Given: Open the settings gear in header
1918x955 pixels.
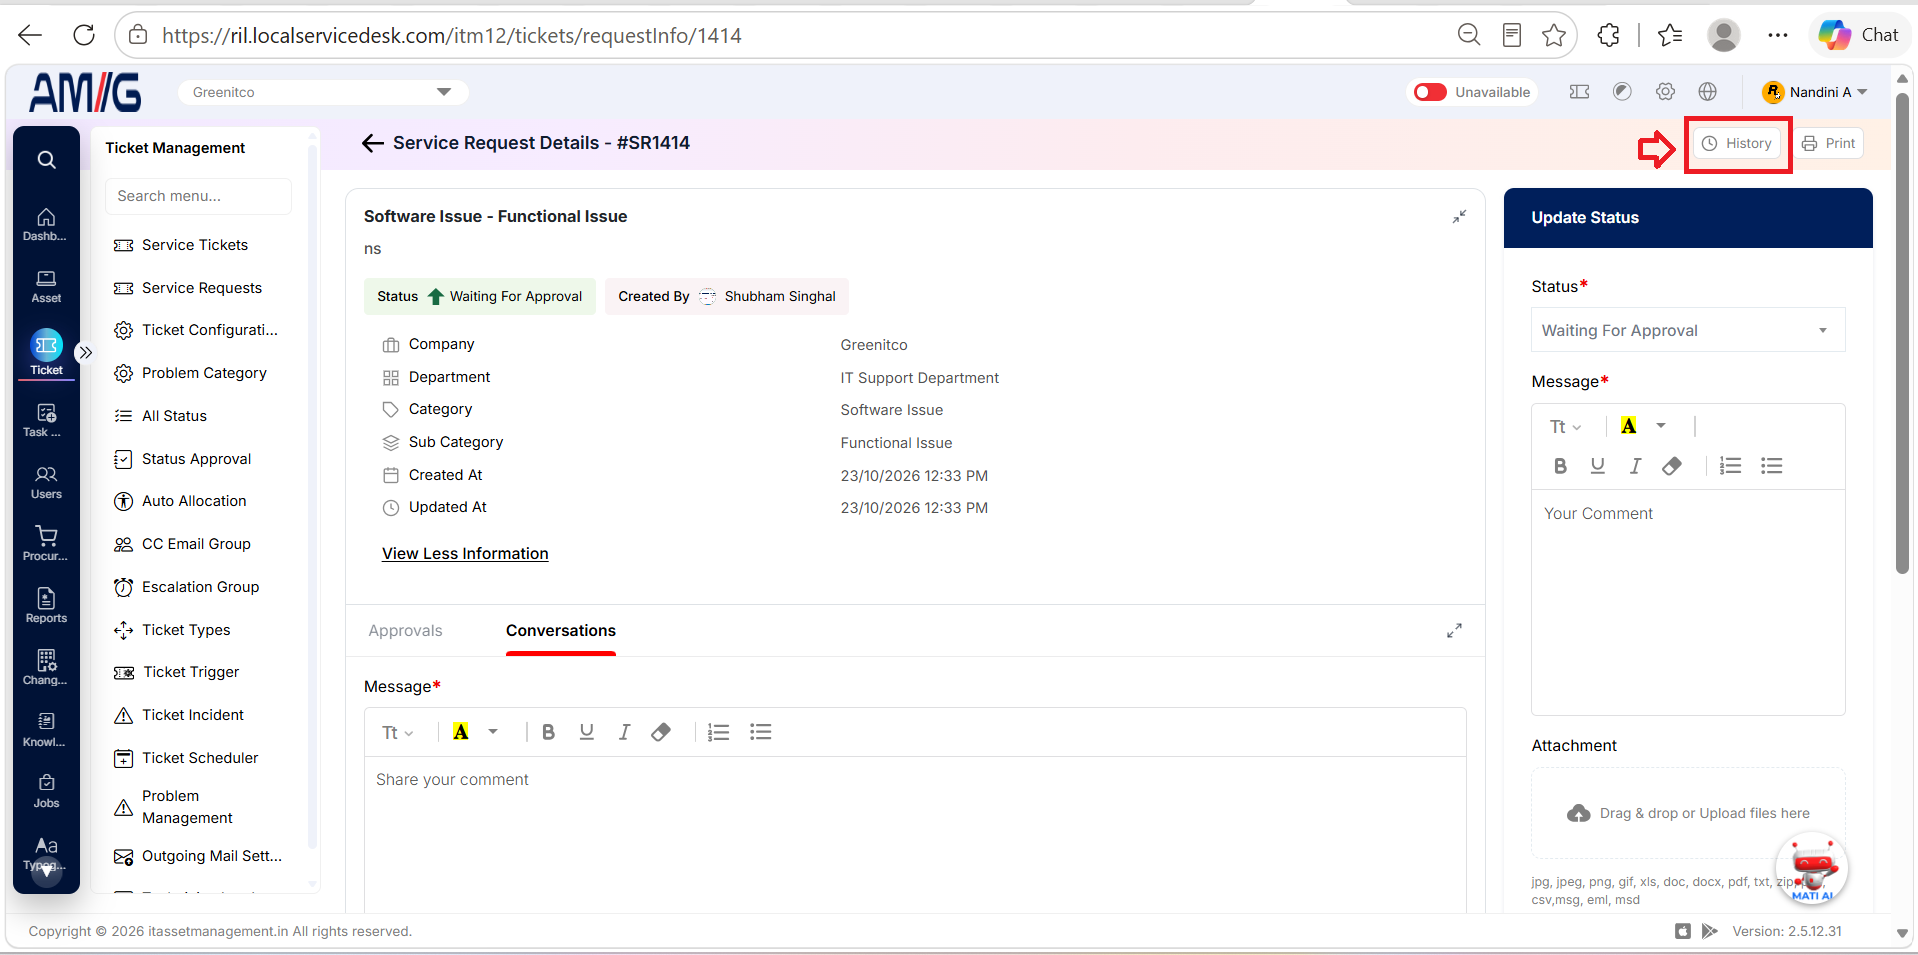Looking at the screenshot, I should 1665,92.
